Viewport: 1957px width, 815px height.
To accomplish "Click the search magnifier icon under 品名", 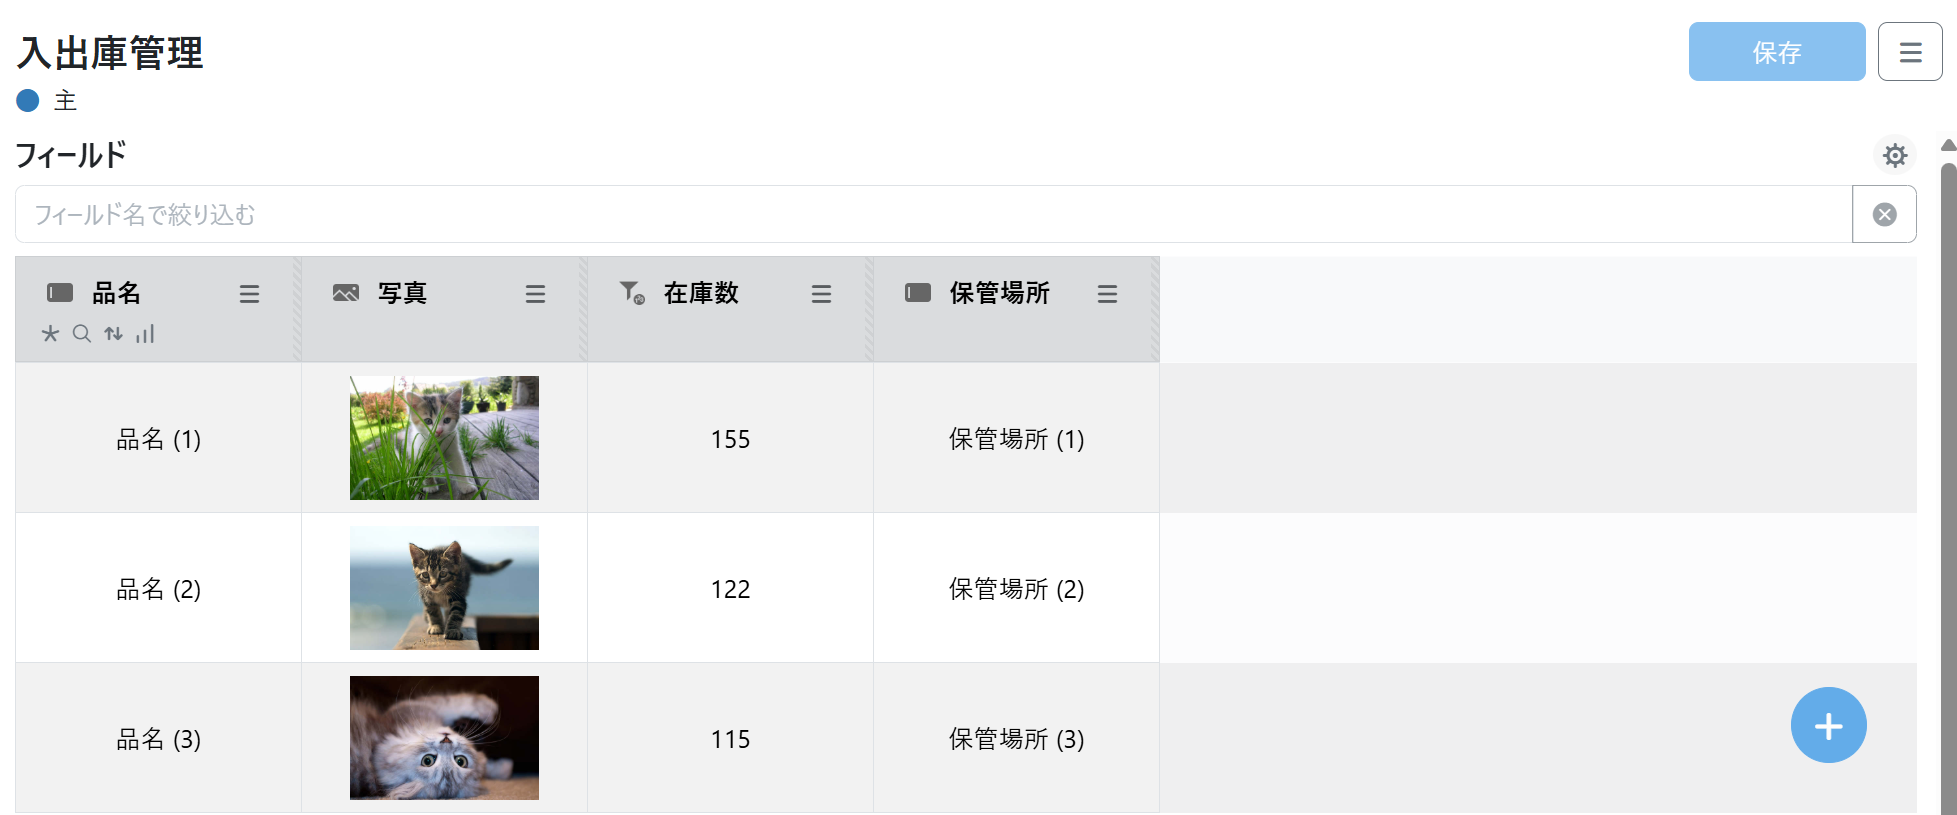I will click(82, 334).
